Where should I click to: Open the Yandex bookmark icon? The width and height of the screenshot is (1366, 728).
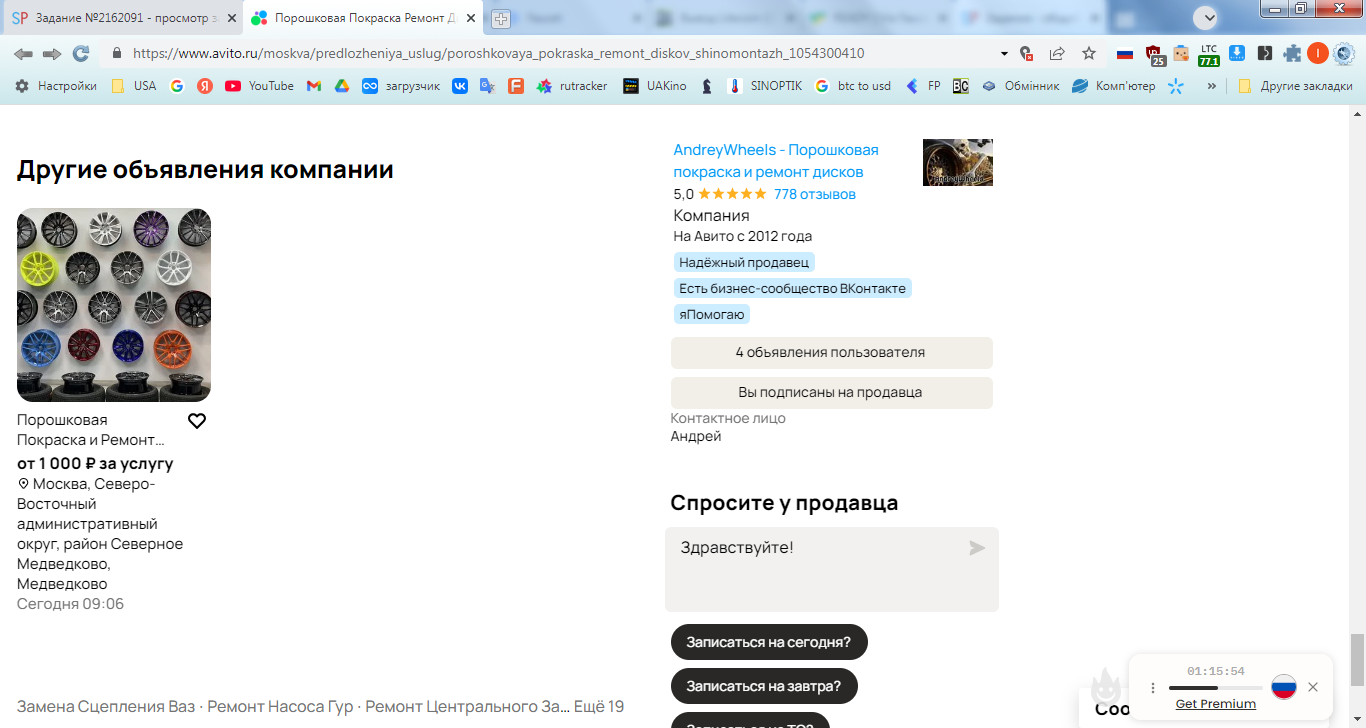click(205, 86)
